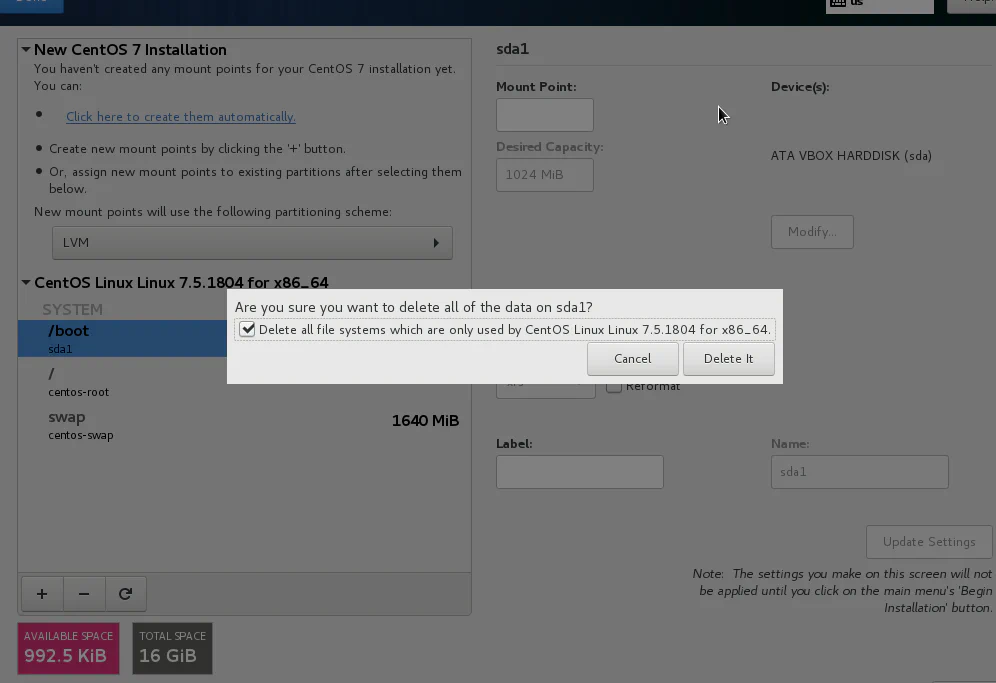Click the Mount Point input field

click(545, 115)
